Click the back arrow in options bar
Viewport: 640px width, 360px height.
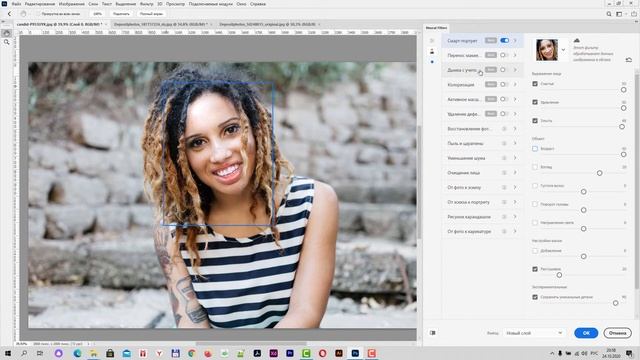pyautogui.click(x=9, y=14)
